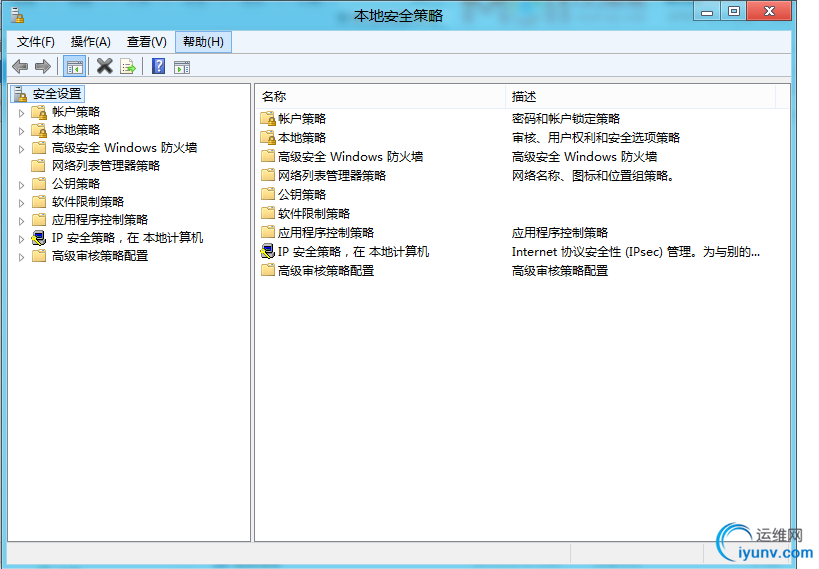
Task: Click the 公钥策略 folder icon in list pane
Action: click(268, 194)
